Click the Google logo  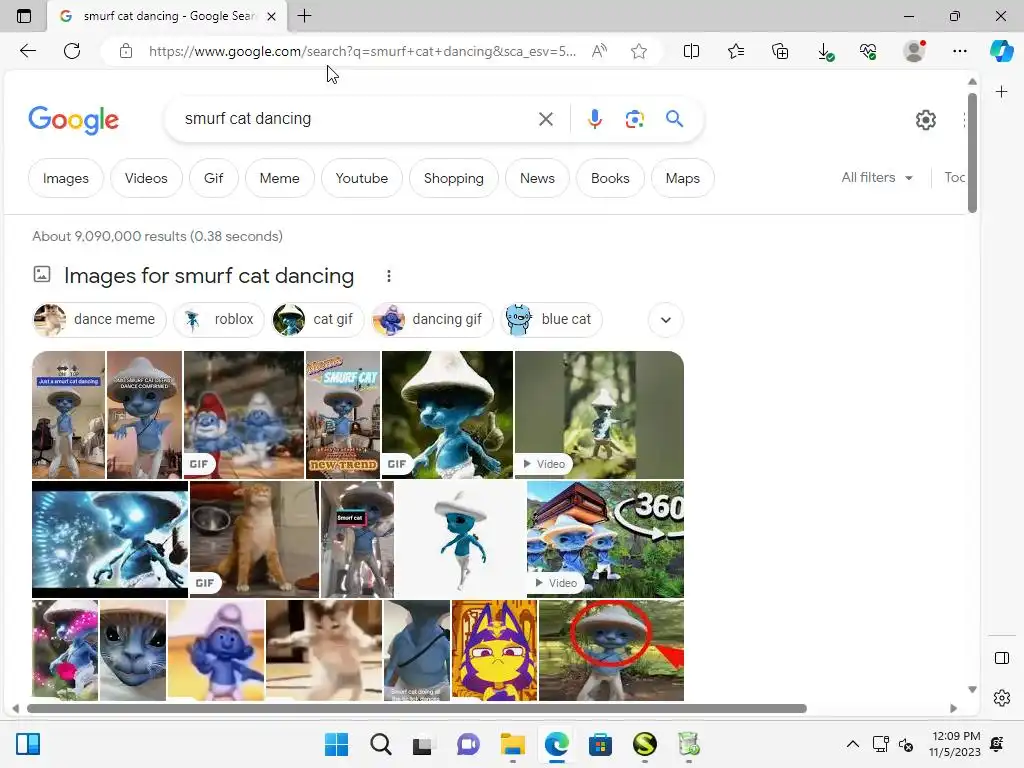coord(74,120)
